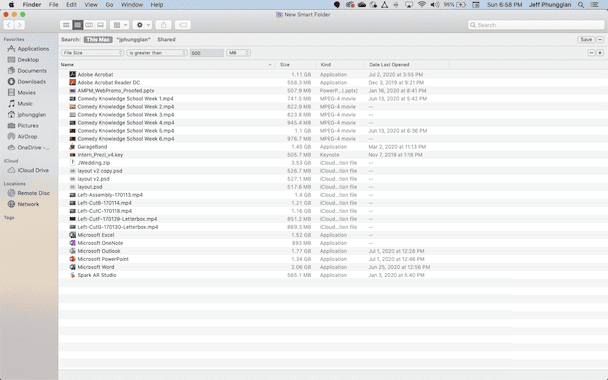
Task: Click the Wi-Fi status icon
Action: click(x=422, y=5)
